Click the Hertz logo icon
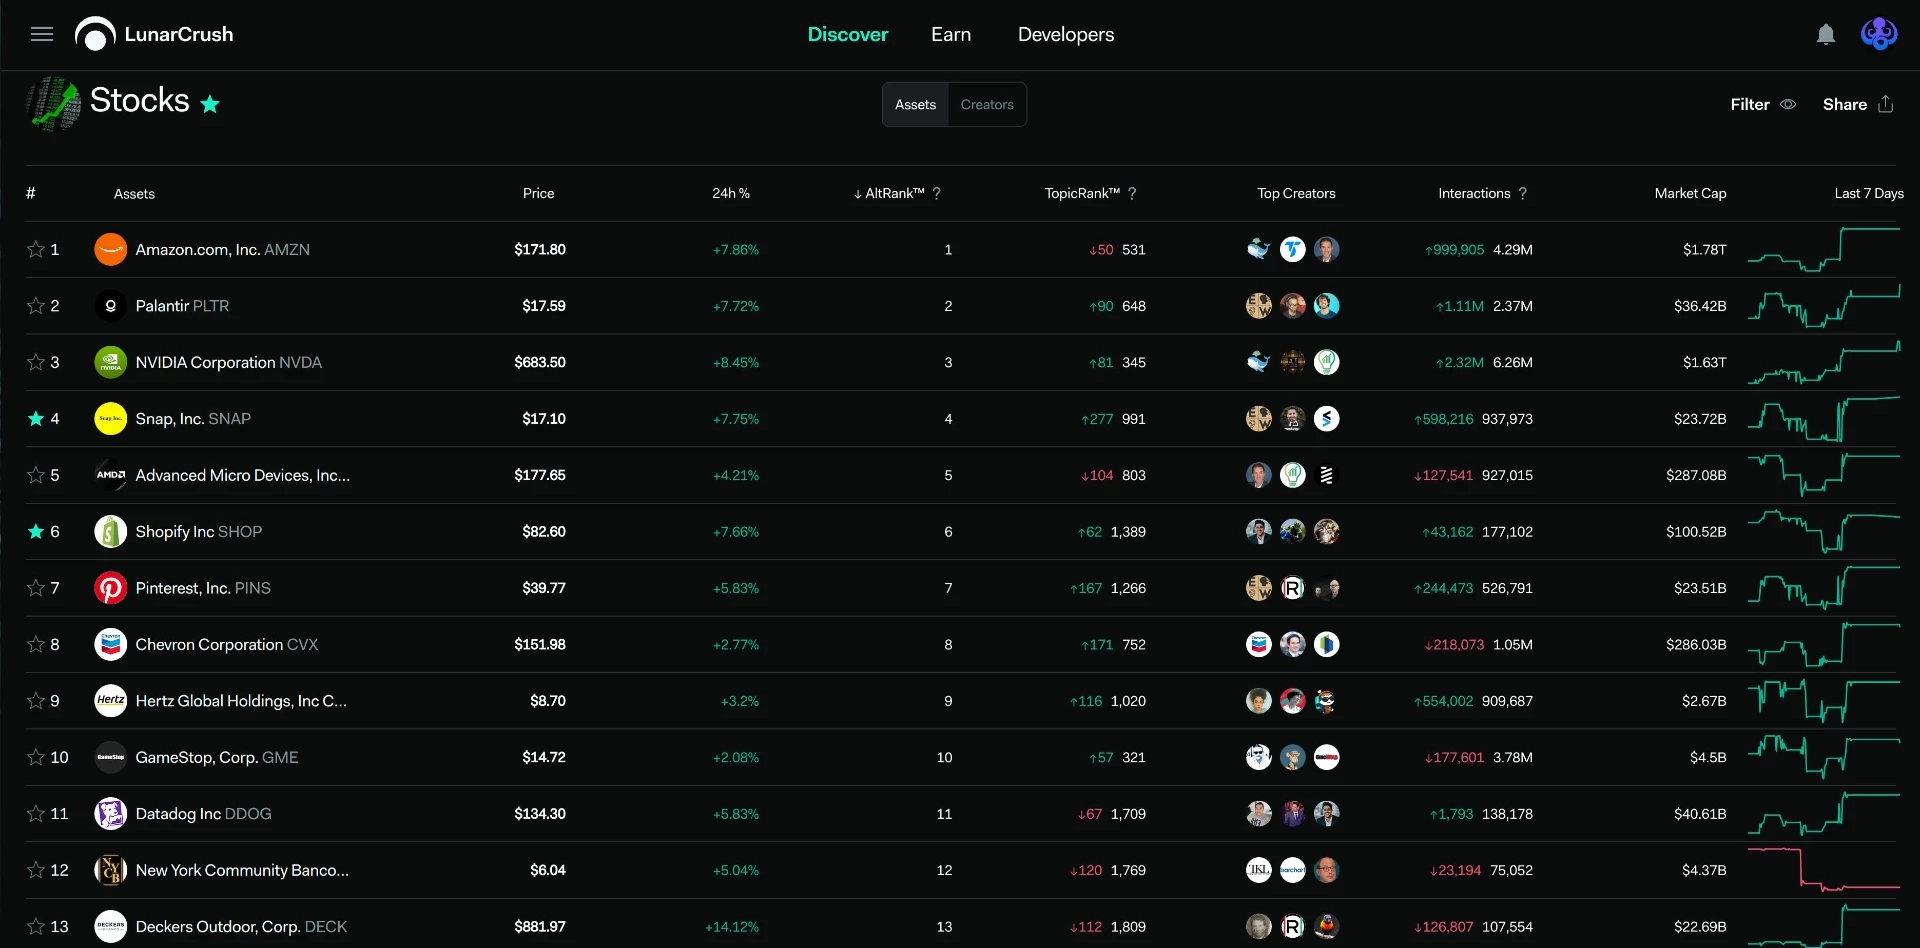This screenshot has height=948, width=1920. click(110, 701)
